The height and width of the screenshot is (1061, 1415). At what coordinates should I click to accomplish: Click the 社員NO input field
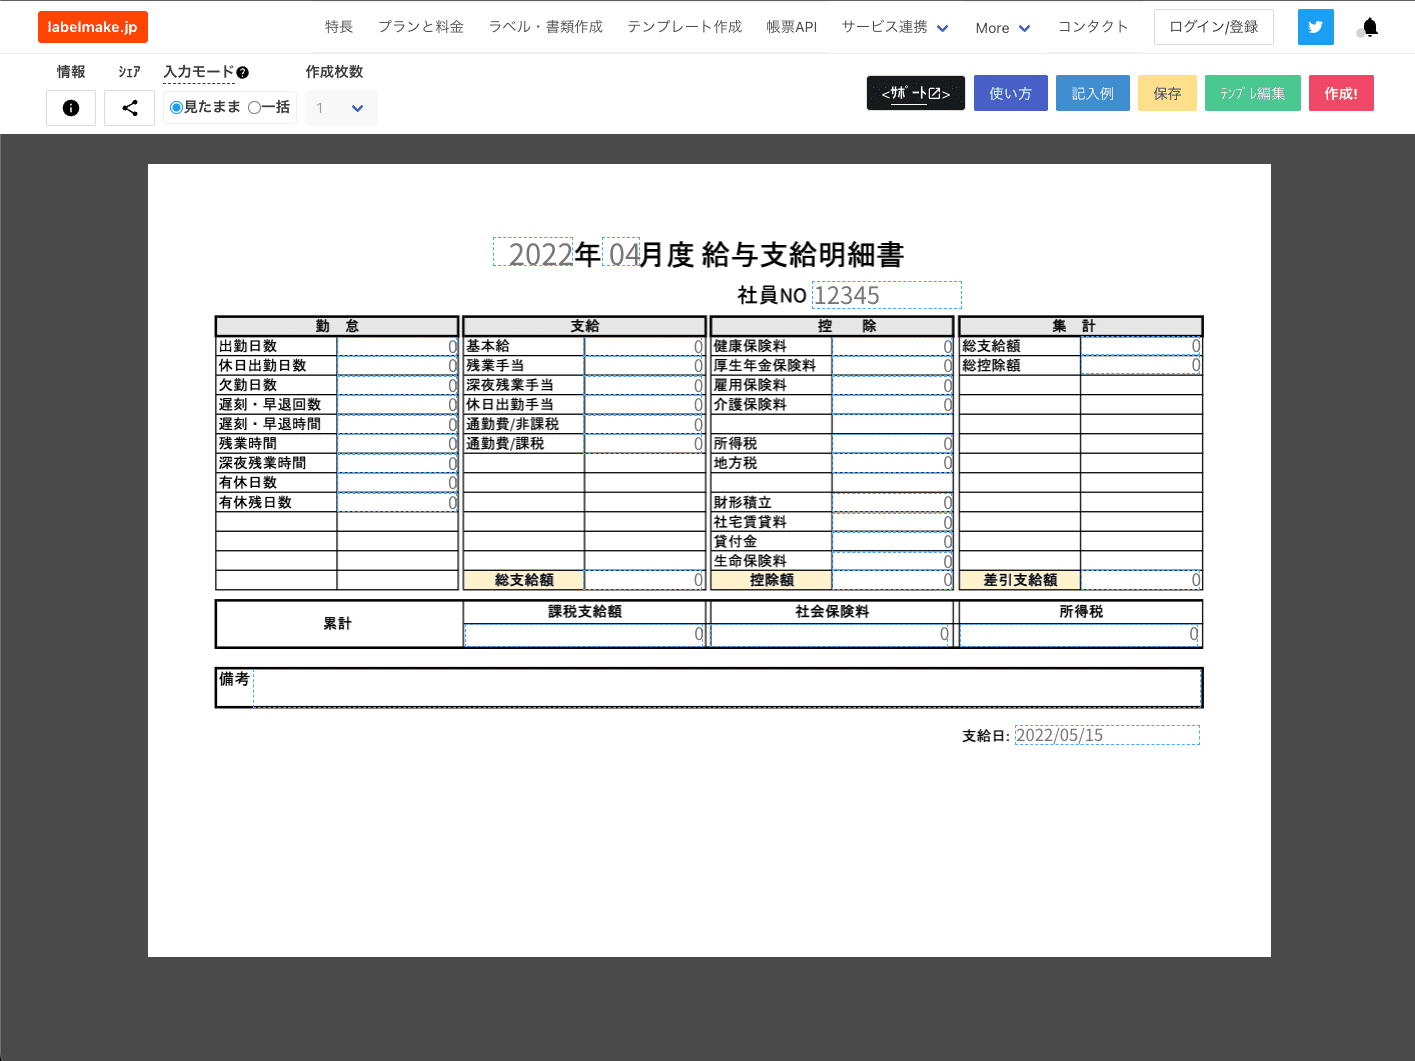(886, 296)
